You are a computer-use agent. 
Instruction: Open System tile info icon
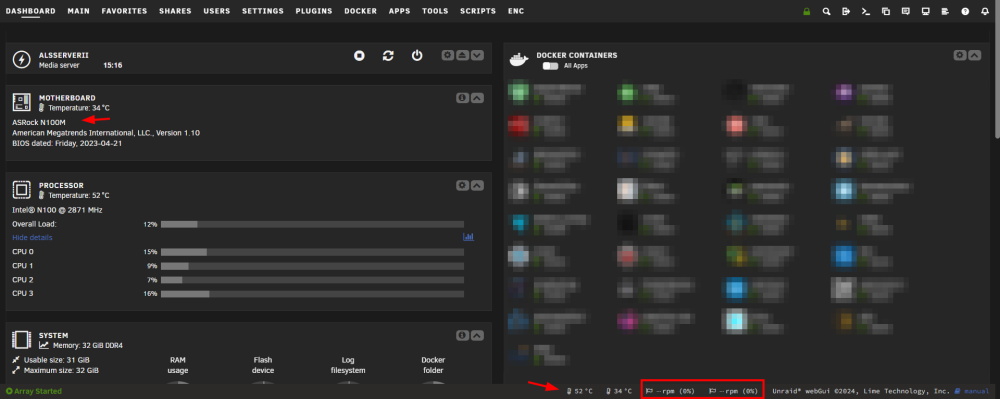463,335
